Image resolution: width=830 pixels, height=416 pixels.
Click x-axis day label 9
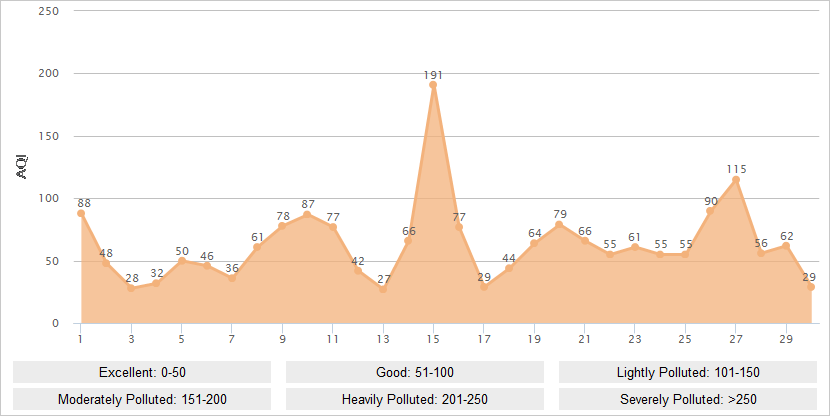282,339
